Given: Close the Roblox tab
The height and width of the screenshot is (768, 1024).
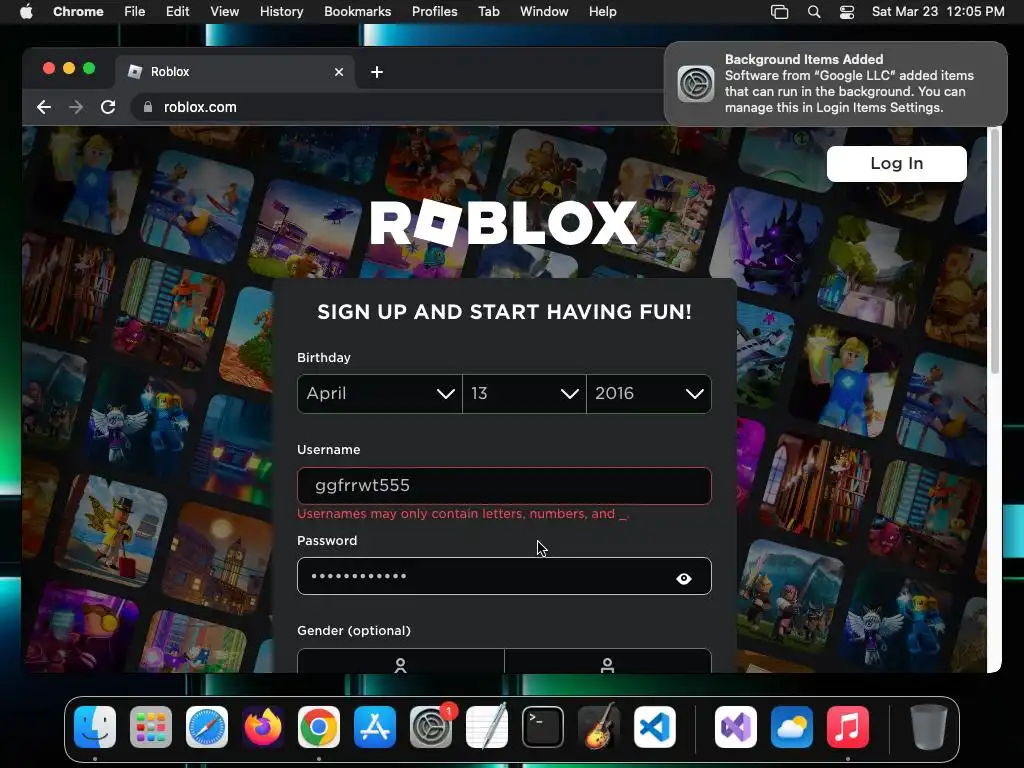Looking at the screenshot, I should pos(339,72).
